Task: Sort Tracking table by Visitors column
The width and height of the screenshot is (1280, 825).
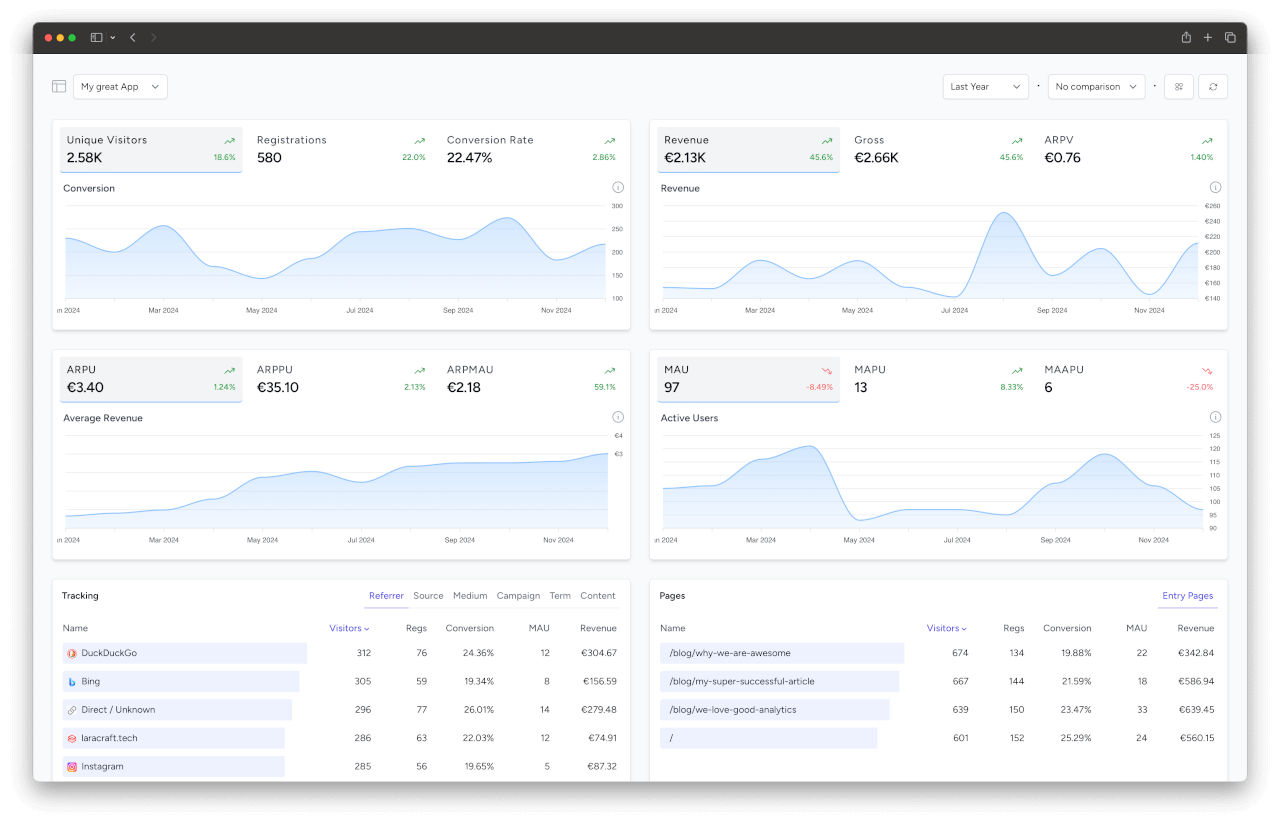Action: click(349, 628)
